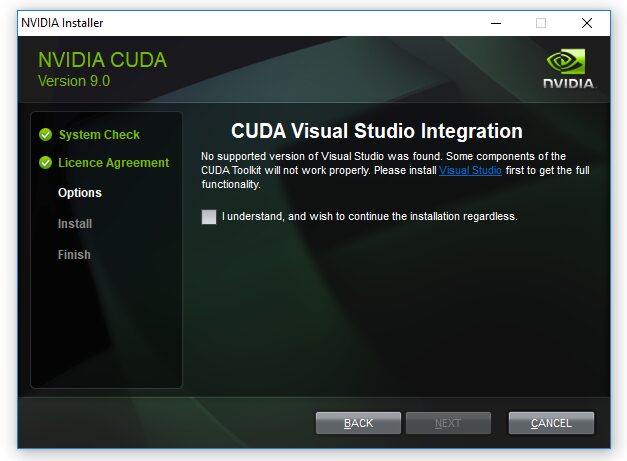Screen dimensions: 627x461
Task: Select the Options step
Action: 80,193
